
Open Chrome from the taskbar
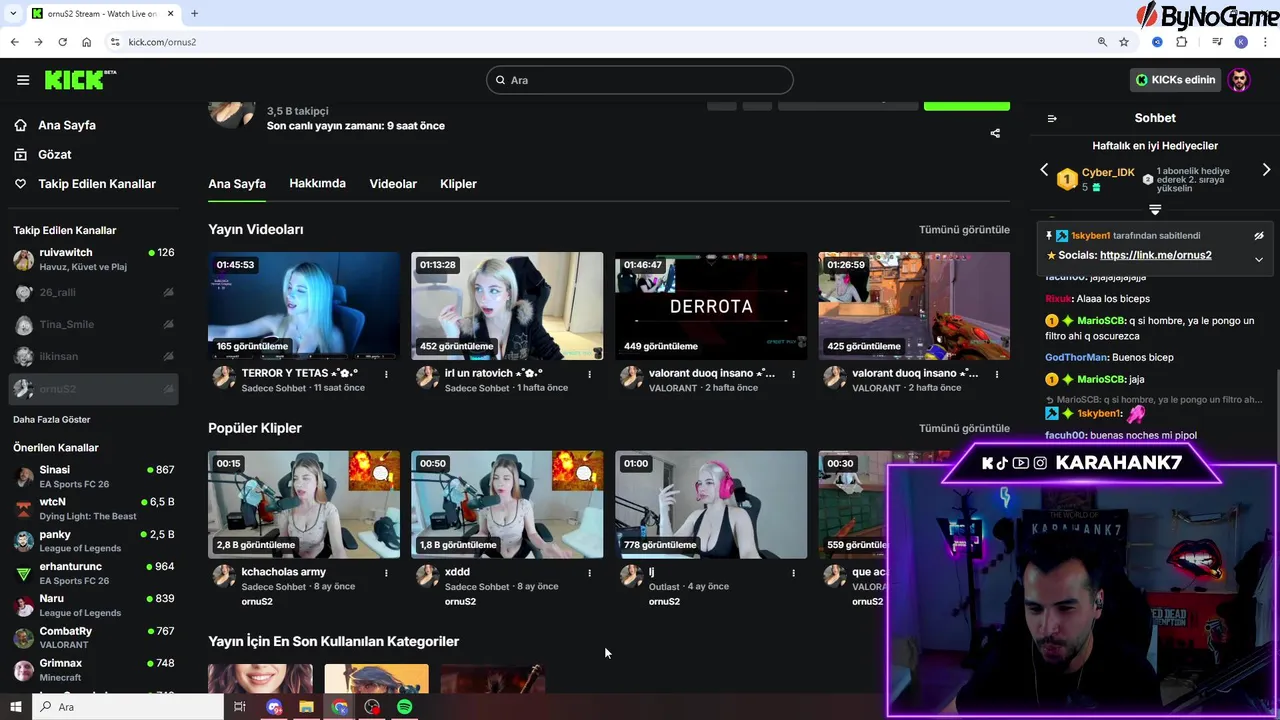pyautogui.click(x=340, y=707)
